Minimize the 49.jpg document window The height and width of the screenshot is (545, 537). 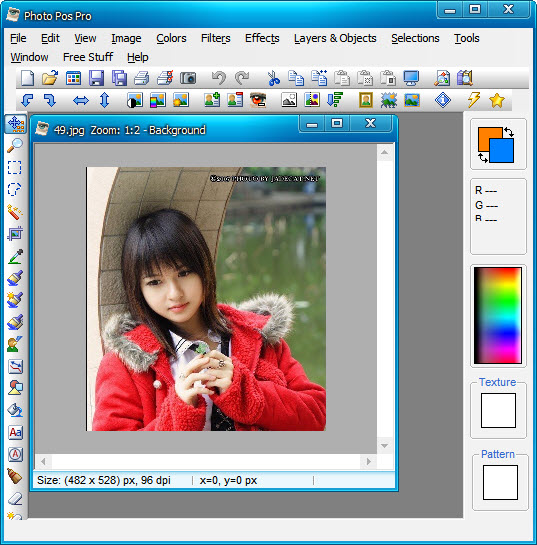tap(312, 124)
